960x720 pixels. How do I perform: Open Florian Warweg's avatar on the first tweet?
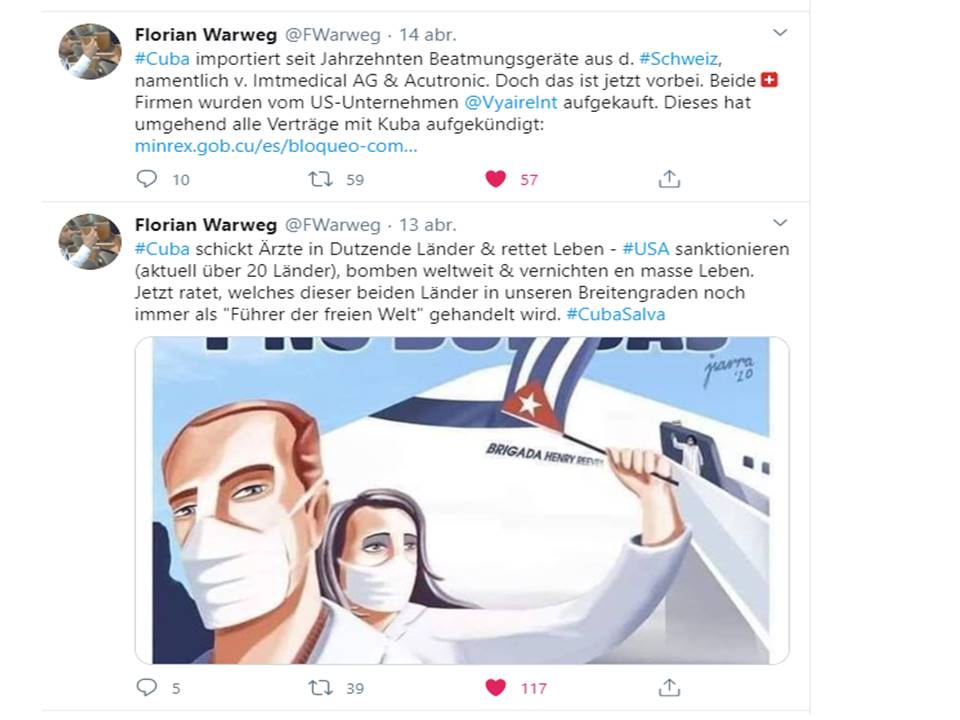(89, 51)
